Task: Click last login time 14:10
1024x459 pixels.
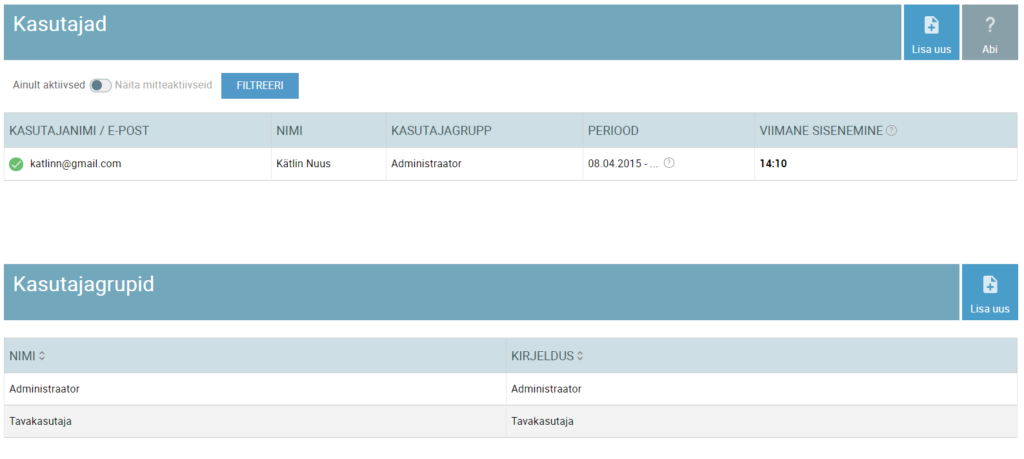Action: (x=773, y=164)
